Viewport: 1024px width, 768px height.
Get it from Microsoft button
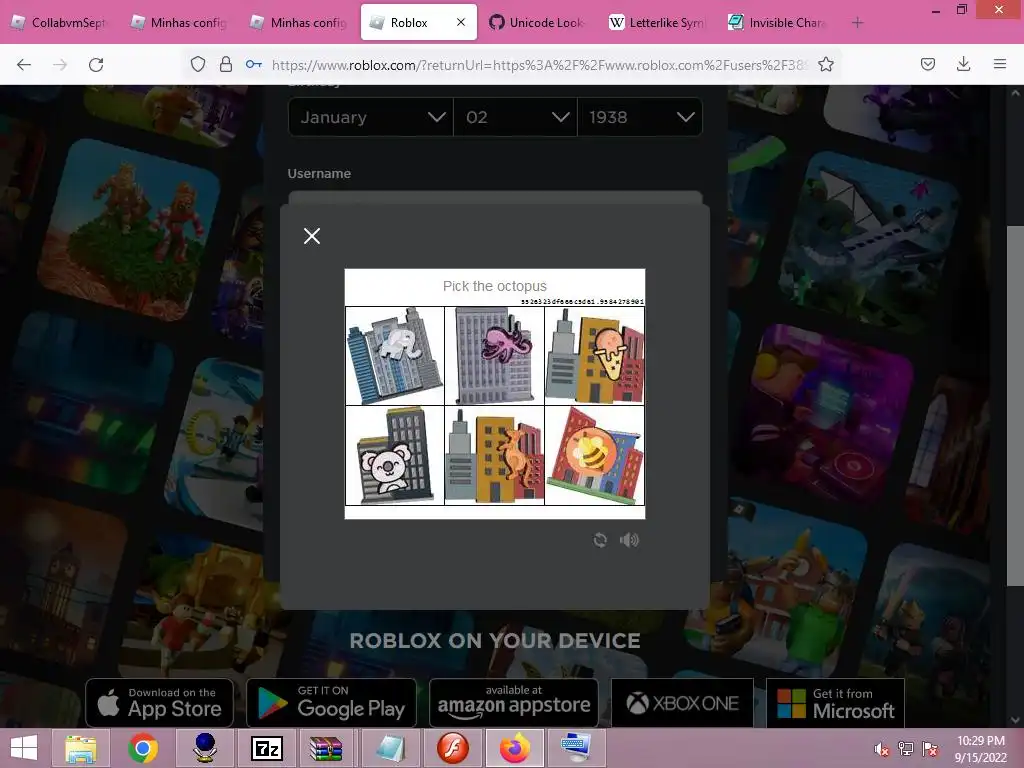(835, 703)
